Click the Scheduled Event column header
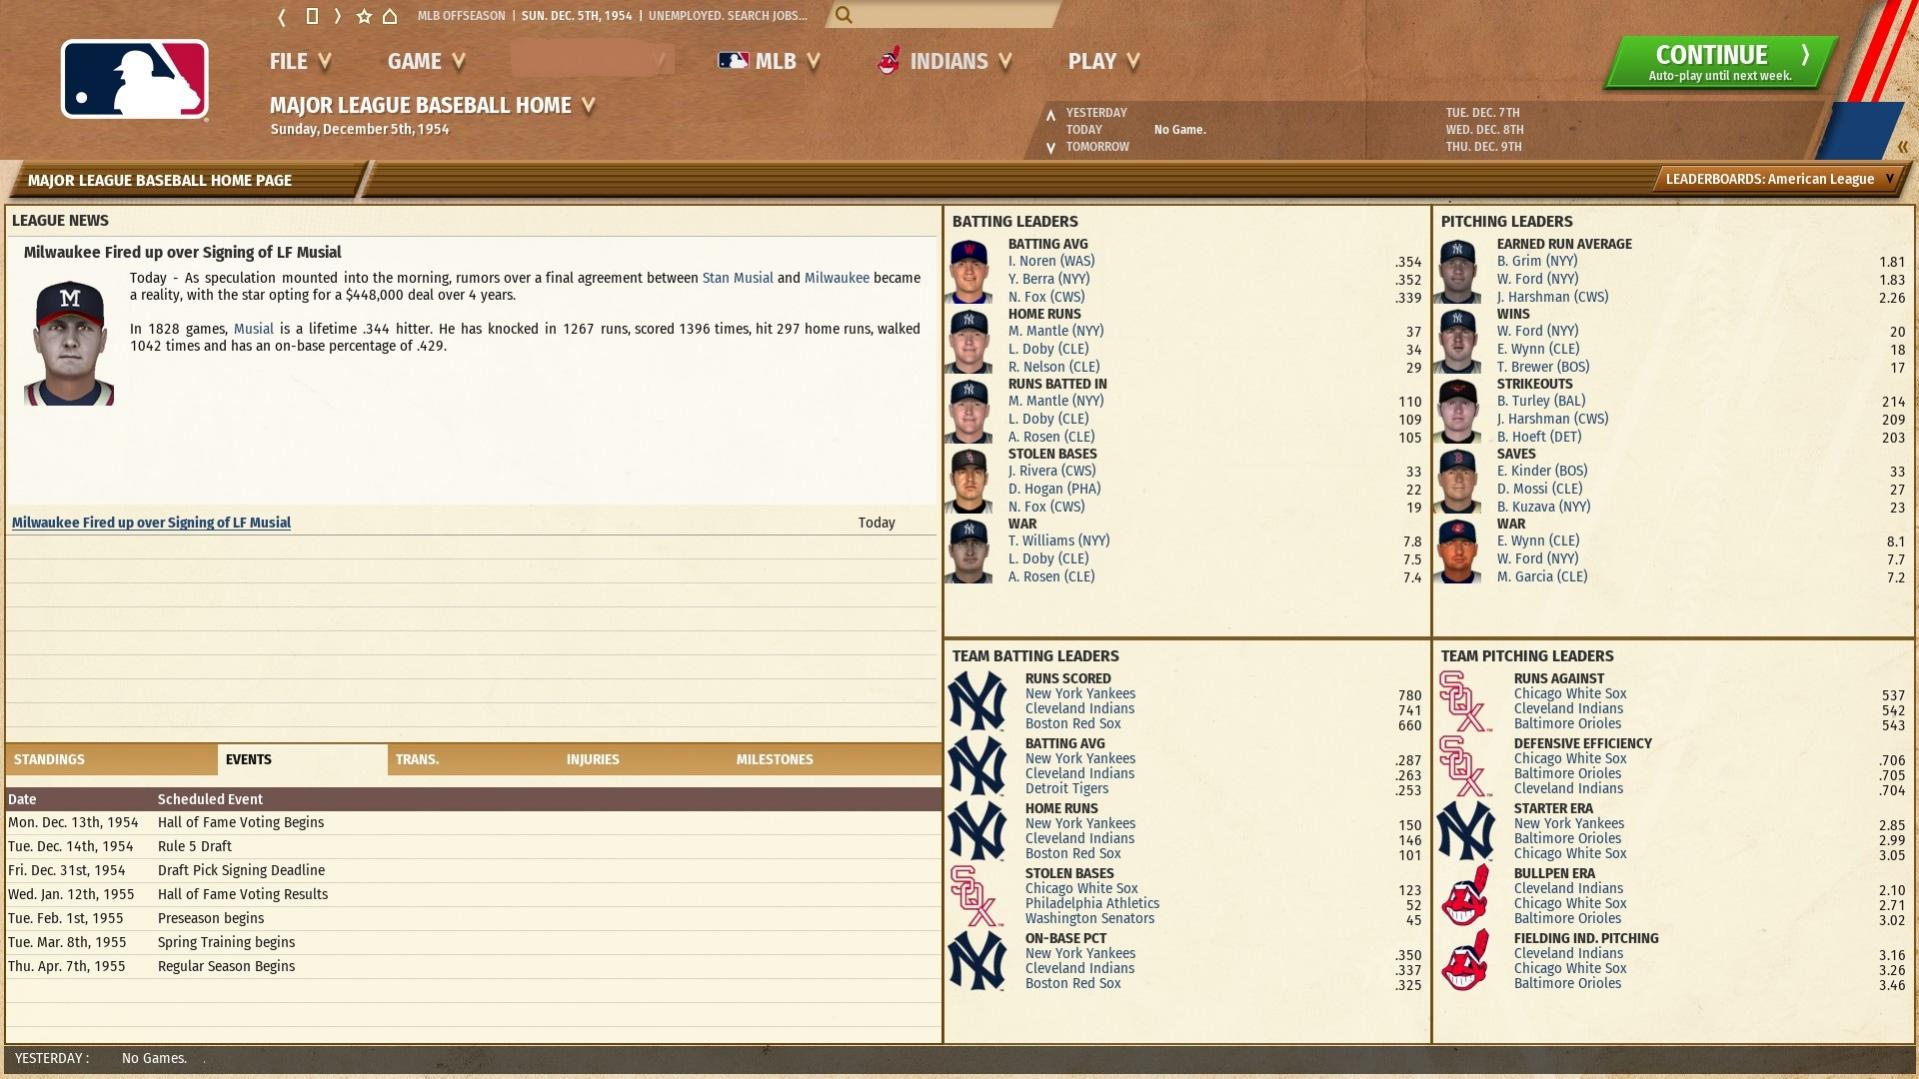 tap(210, 800)
